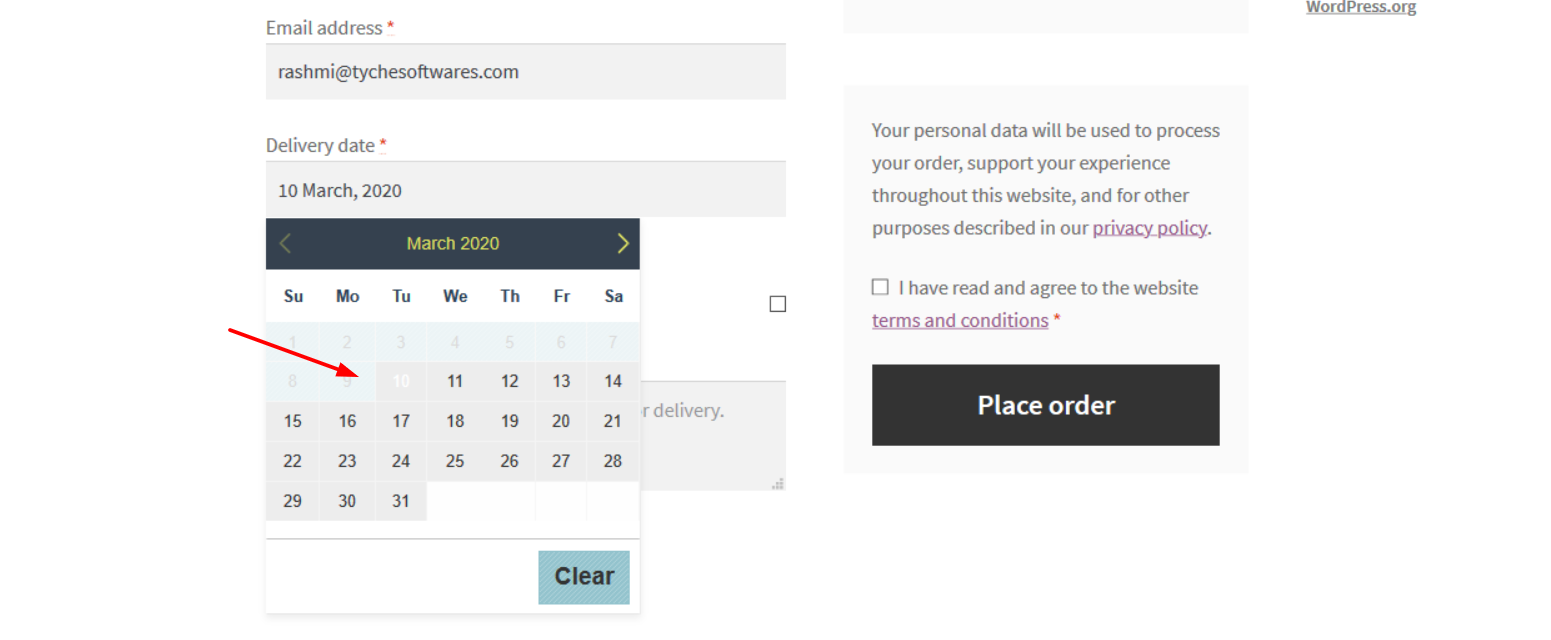Select March 20 in the calendar grid
Viewport: 1551px width, 640px height.
point(561,421)
